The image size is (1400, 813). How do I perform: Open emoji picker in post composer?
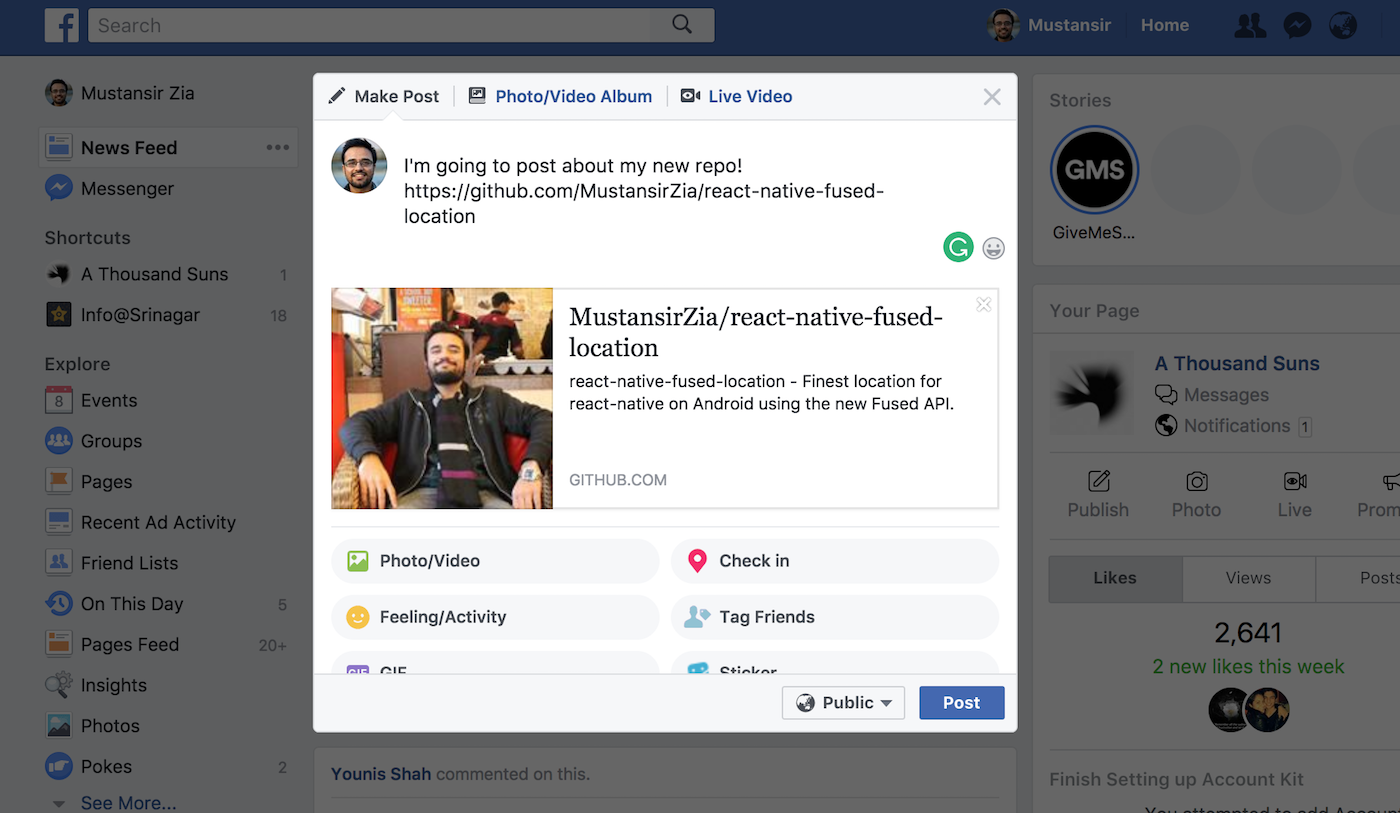[x=993, y=248]
